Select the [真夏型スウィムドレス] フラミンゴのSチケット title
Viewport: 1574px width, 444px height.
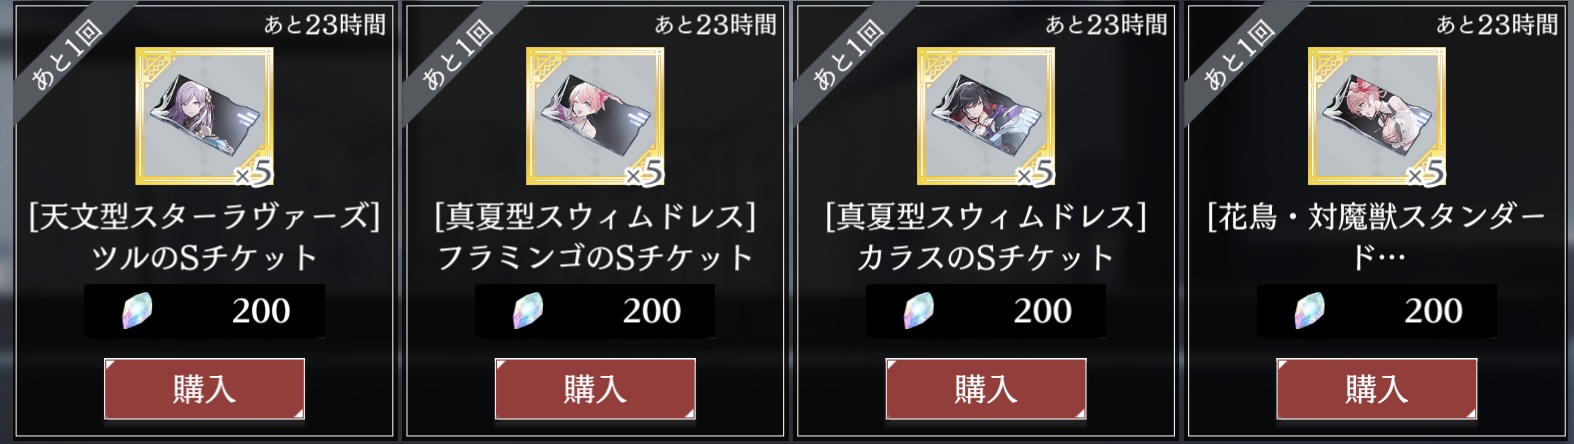point(596,236)
